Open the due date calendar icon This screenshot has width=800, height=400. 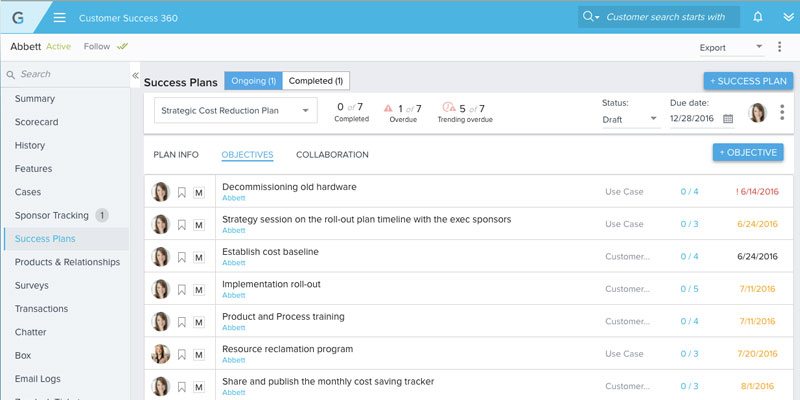pyautogui.click(x=728, y=119)
